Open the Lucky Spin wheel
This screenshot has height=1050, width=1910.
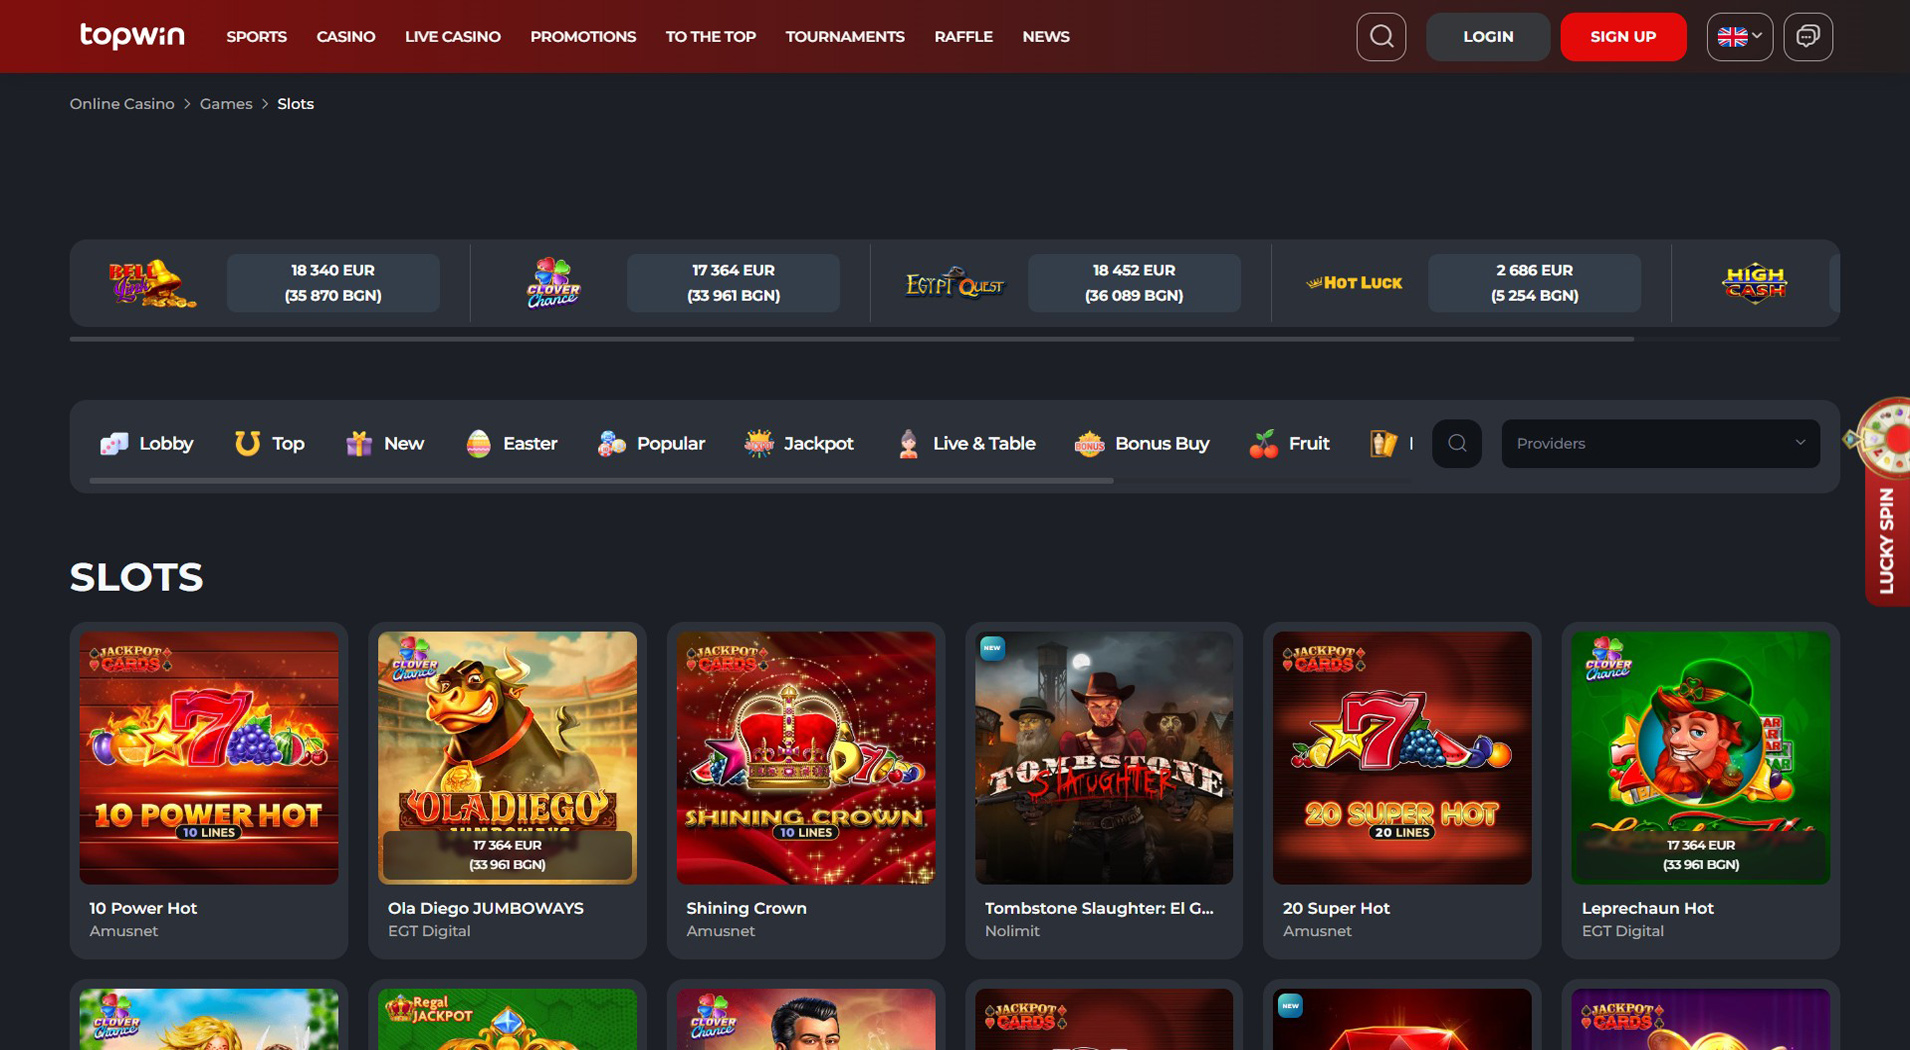pyautogui.click(x=1886, y=500)
